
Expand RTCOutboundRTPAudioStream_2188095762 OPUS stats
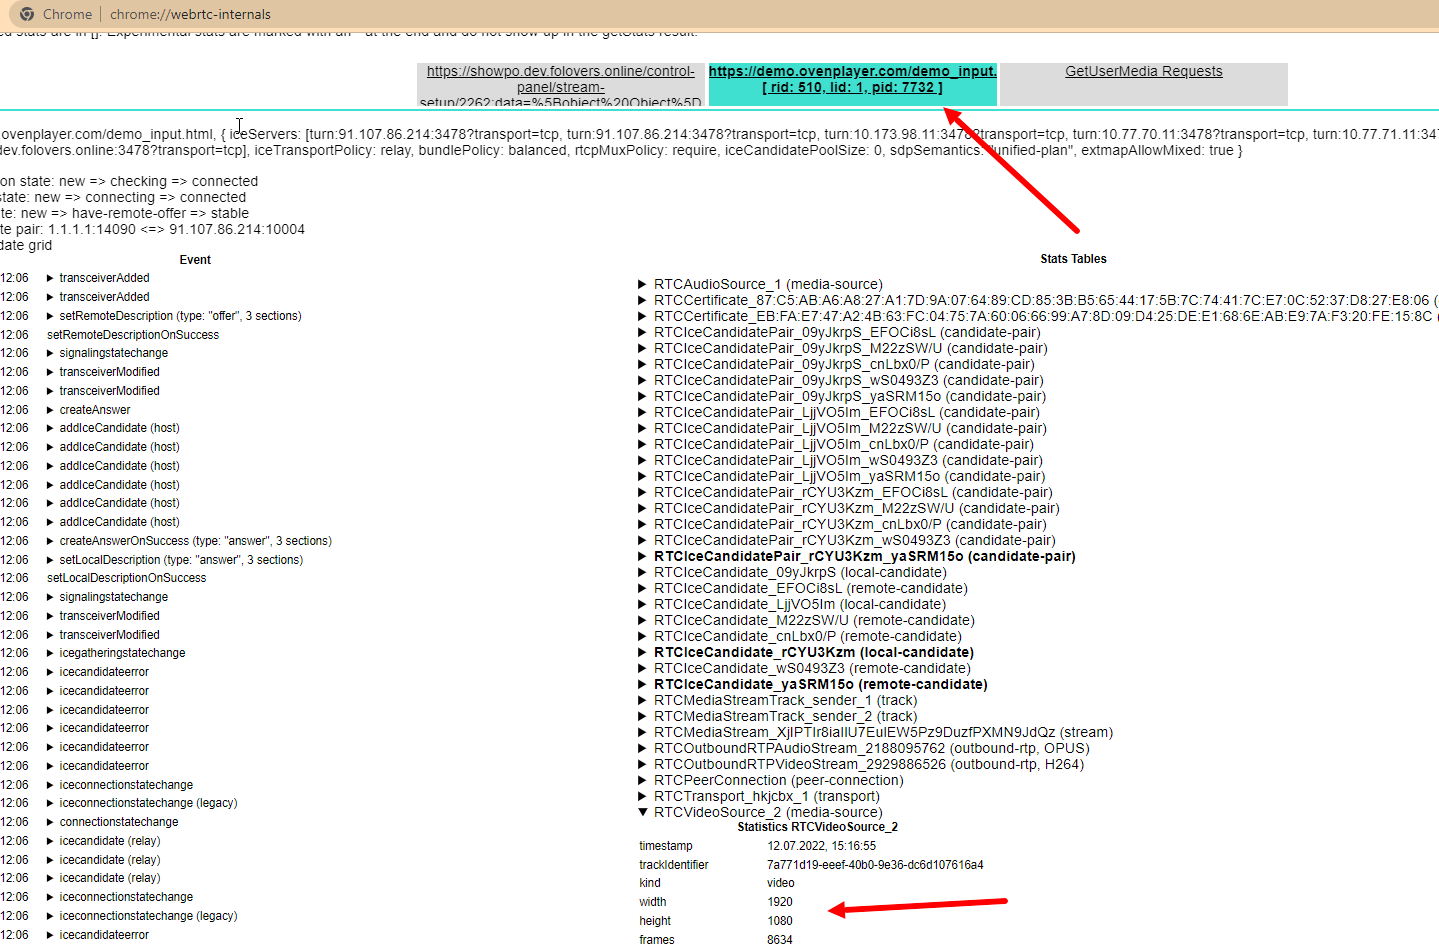tap(644, 747)
